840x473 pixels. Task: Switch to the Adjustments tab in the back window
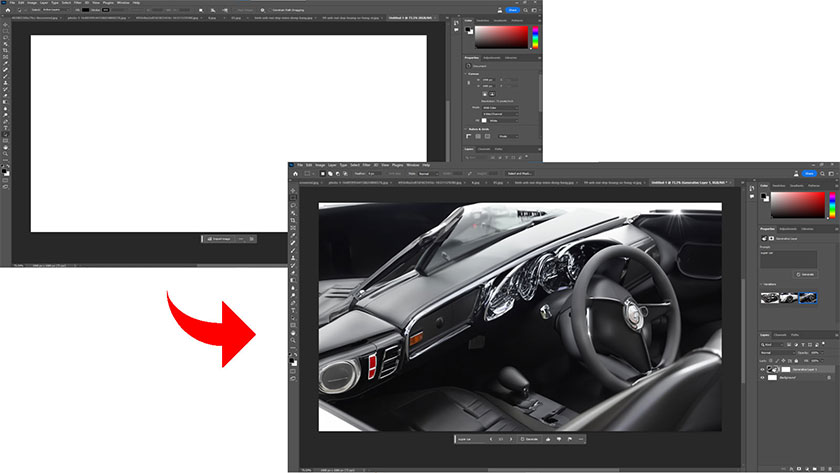point(492,58)
